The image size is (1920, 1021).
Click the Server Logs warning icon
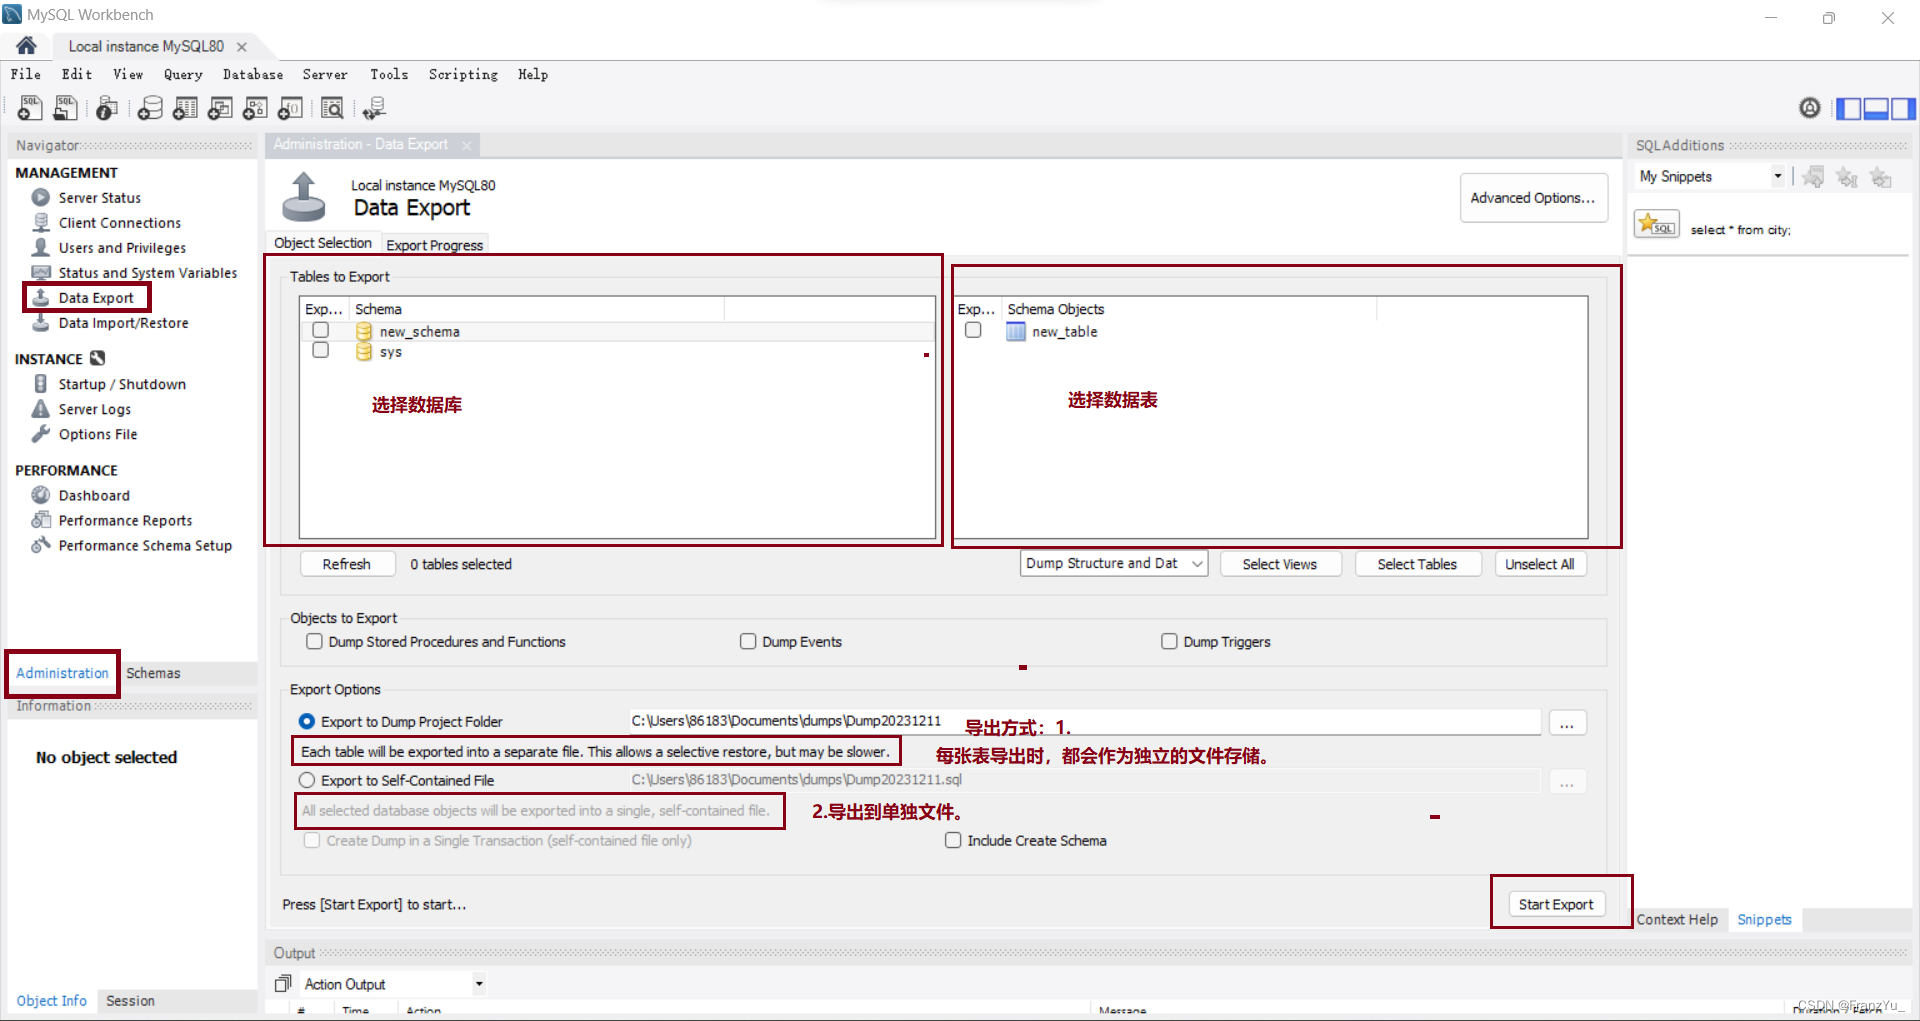(x=41, y=409)
